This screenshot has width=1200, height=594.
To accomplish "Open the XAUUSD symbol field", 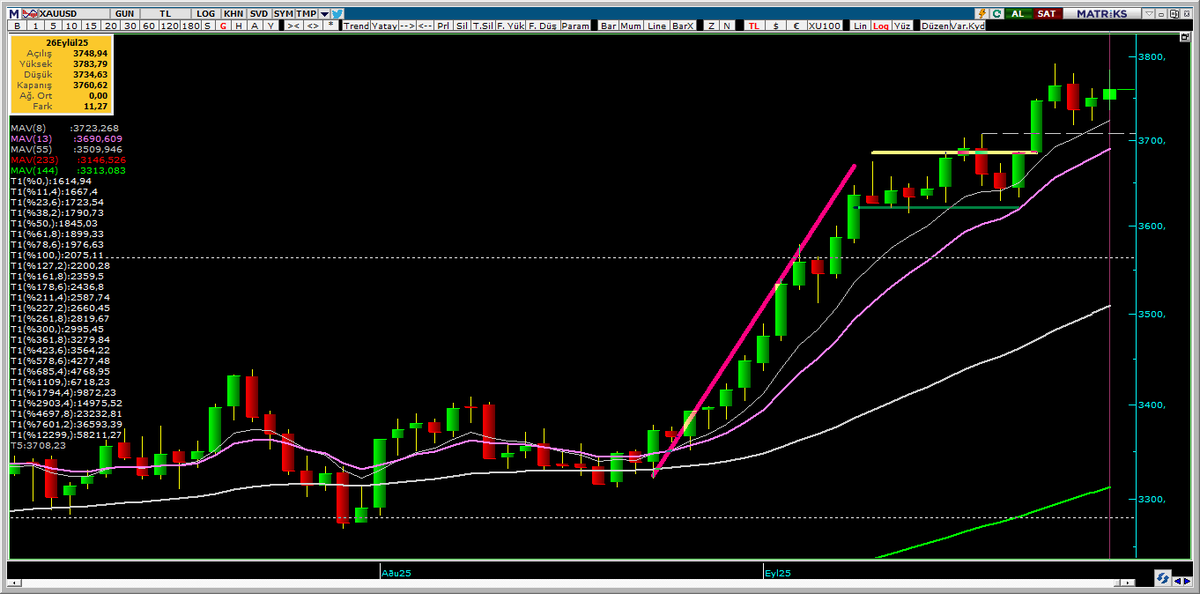I will 73,14.
